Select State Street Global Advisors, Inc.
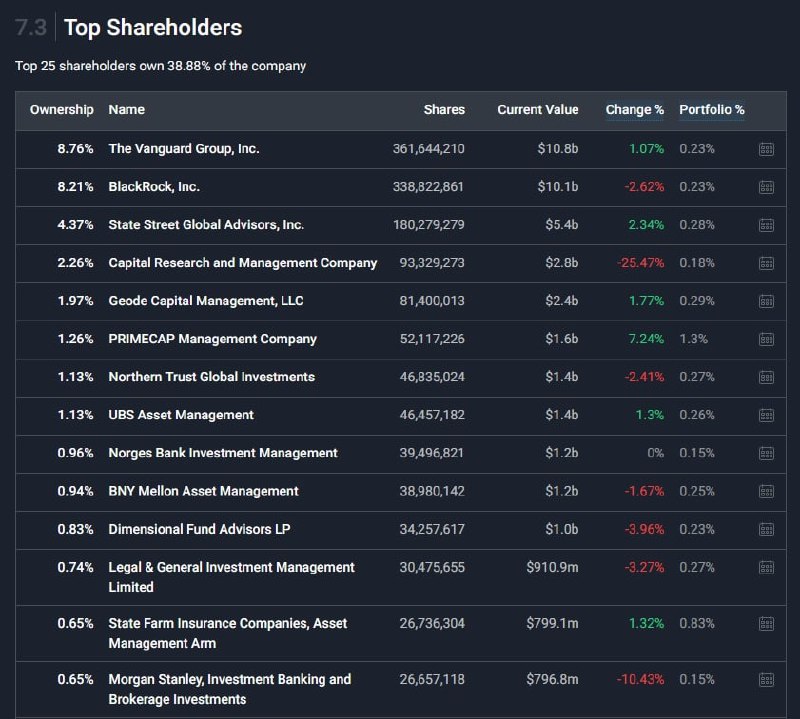Image resolution: width=800 pixels, height=719 pixels. (206, 225)
